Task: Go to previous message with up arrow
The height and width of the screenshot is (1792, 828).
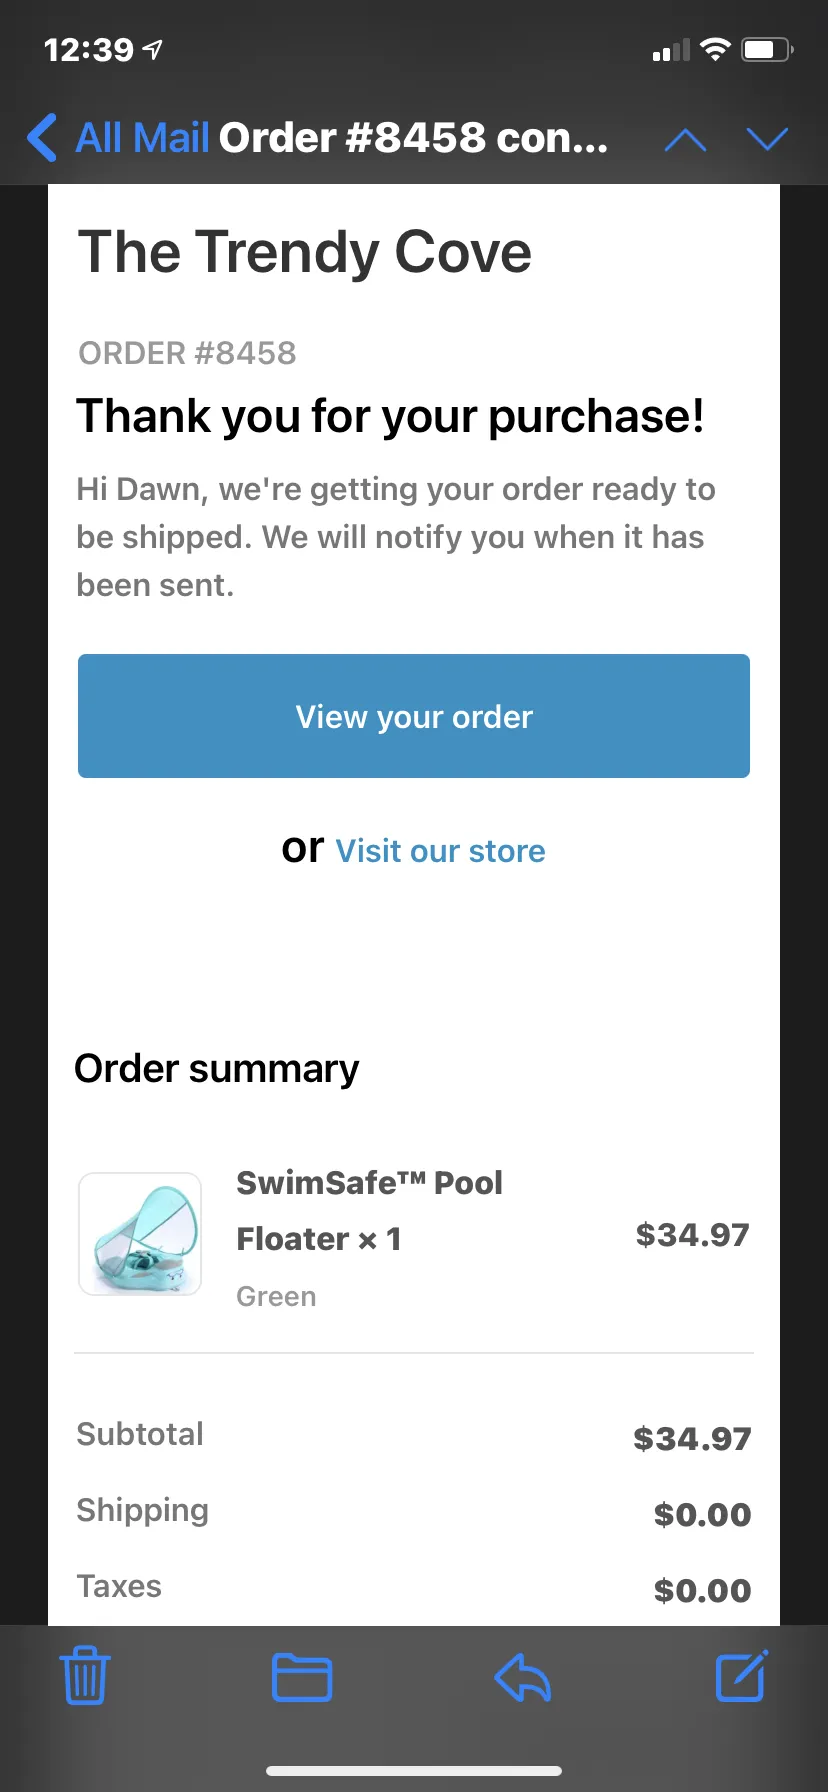Action: tap(685, 140)
